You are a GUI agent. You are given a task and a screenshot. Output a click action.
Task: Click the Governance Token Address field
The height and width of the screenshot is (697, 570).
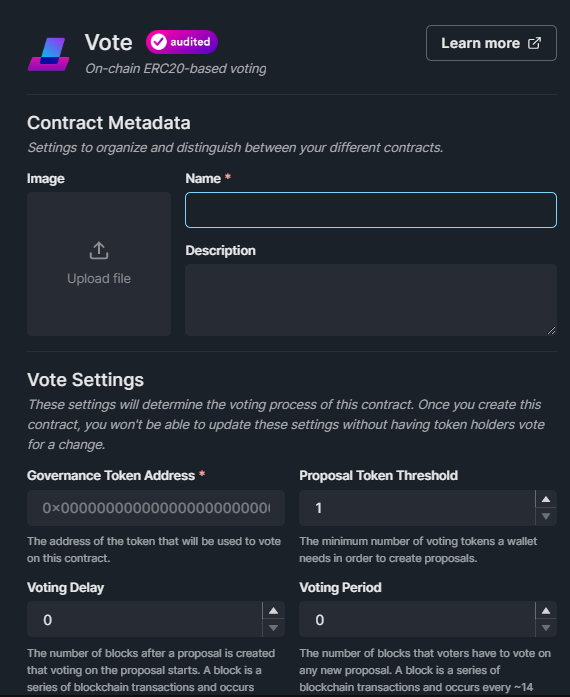[x=156, y=508]
